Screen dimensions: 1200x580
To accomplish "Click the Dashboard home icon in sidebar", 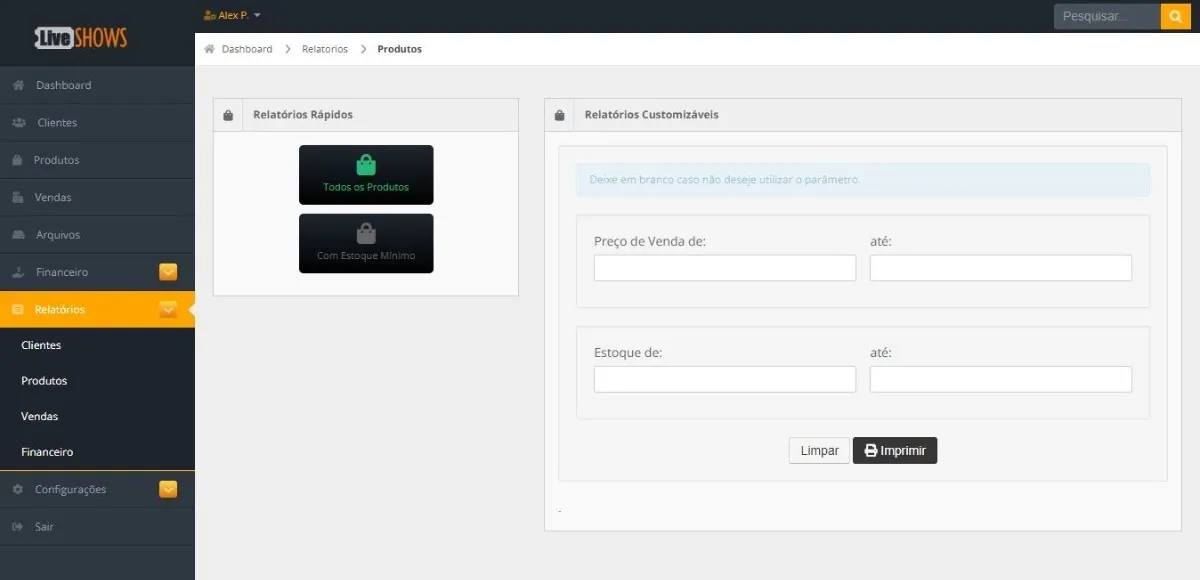I will 18,85.
